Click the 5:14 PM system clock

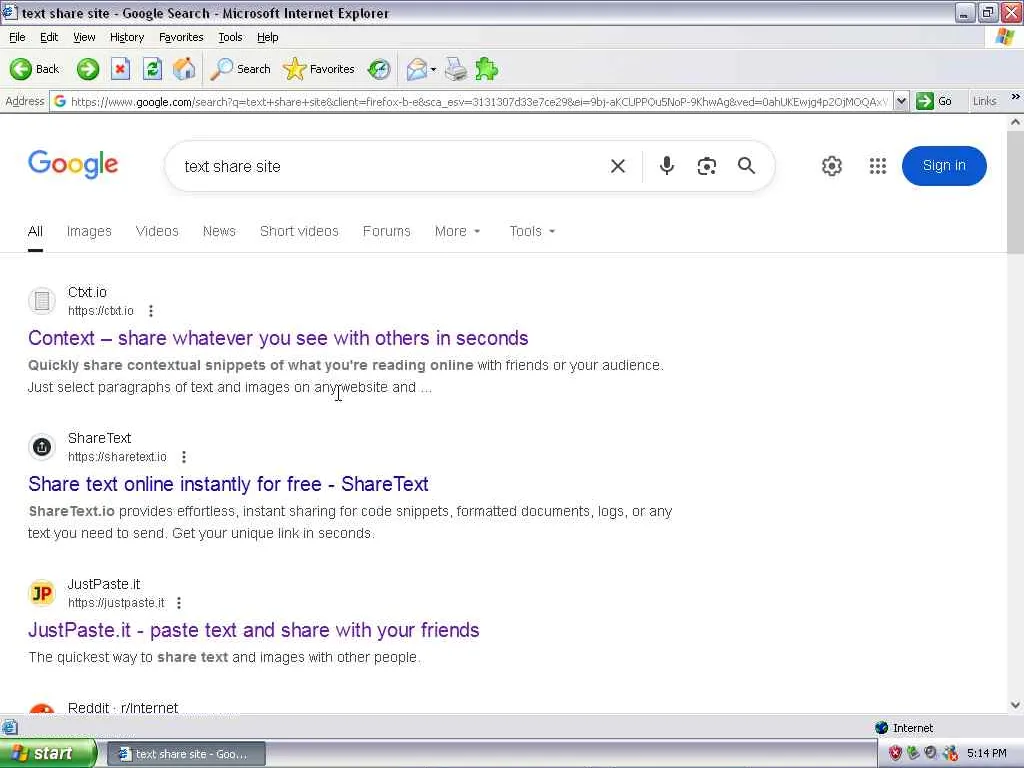(x=986, y=754)
